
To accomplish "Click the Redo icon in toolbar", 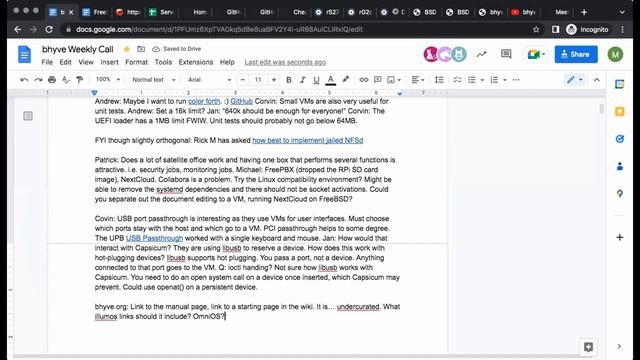I will (38, 80).
